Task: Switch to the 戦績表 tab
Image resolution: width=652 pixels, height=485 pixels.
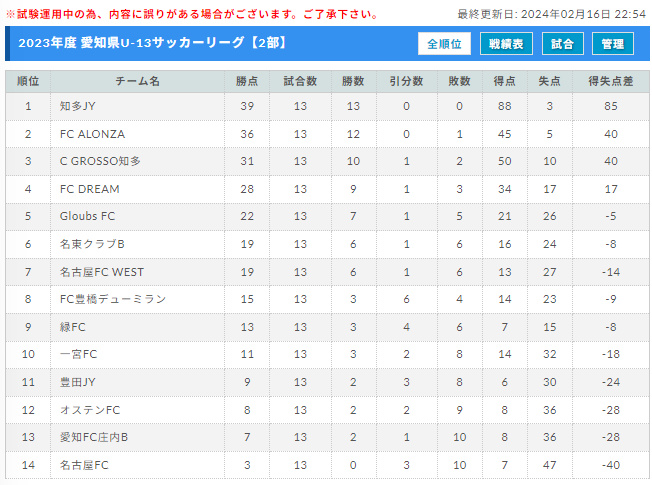Action: pyautogui.click(x=506, y=44)
